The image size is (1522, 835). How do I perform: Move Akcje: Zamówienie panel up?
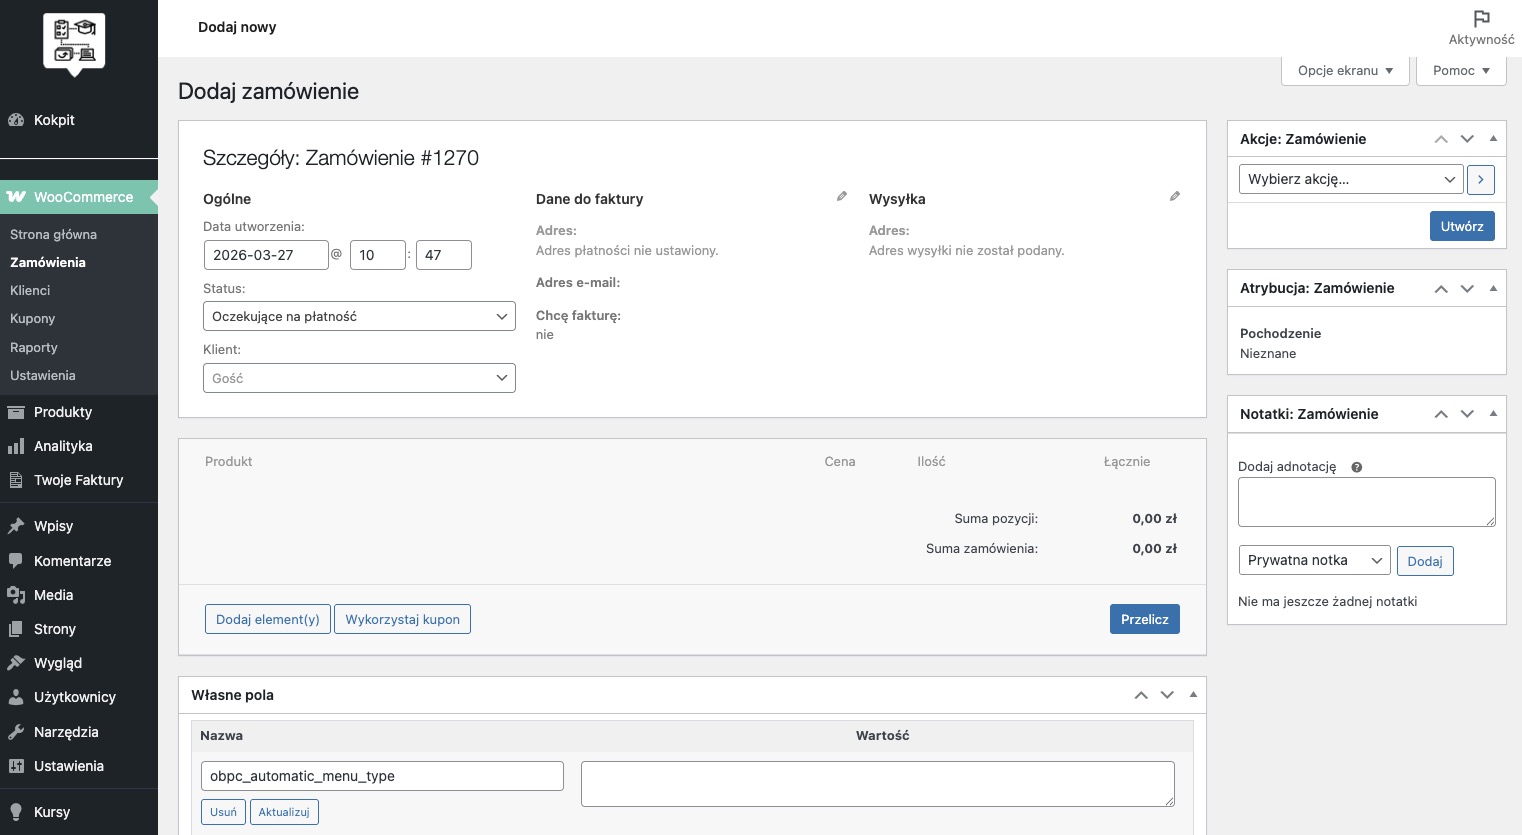[x=1441, y=139]
